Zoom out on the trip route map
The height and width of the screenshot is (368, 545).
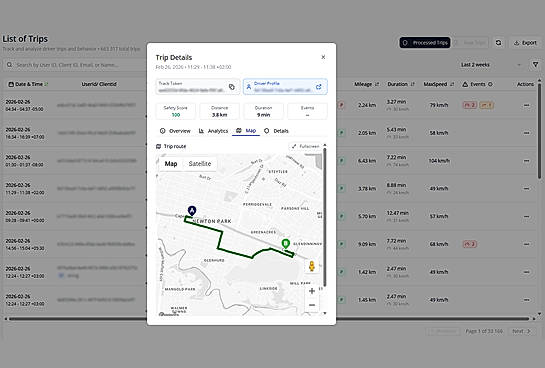pyautogui.click(x=312, y=305)
